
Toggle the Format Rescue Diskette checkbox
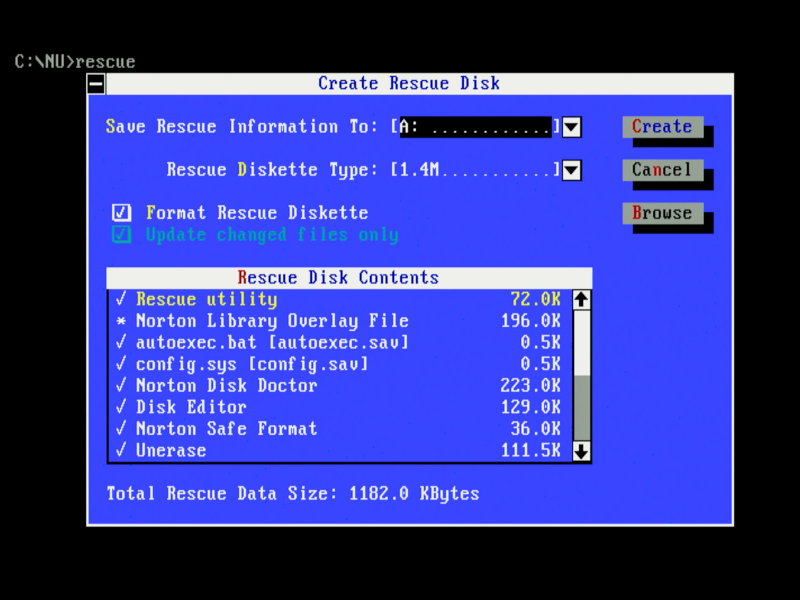[121, 213]
